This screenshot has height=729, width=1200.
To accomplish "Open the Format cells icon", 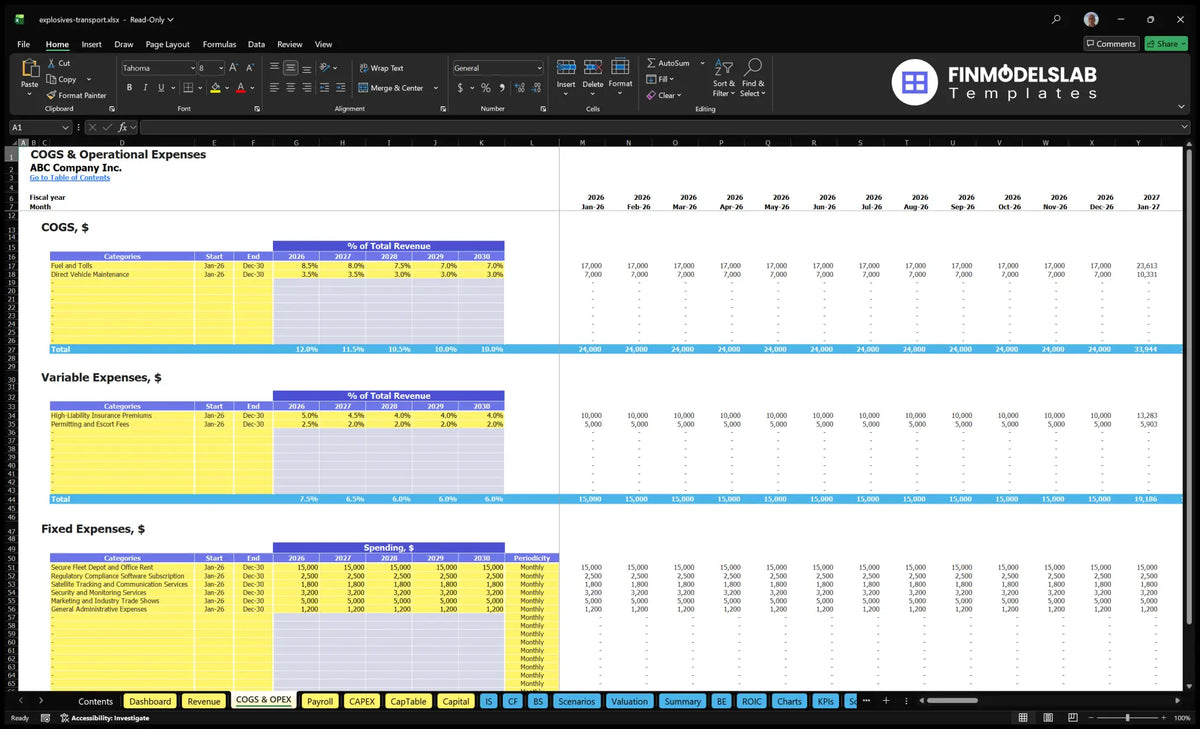I will (620, 67).
